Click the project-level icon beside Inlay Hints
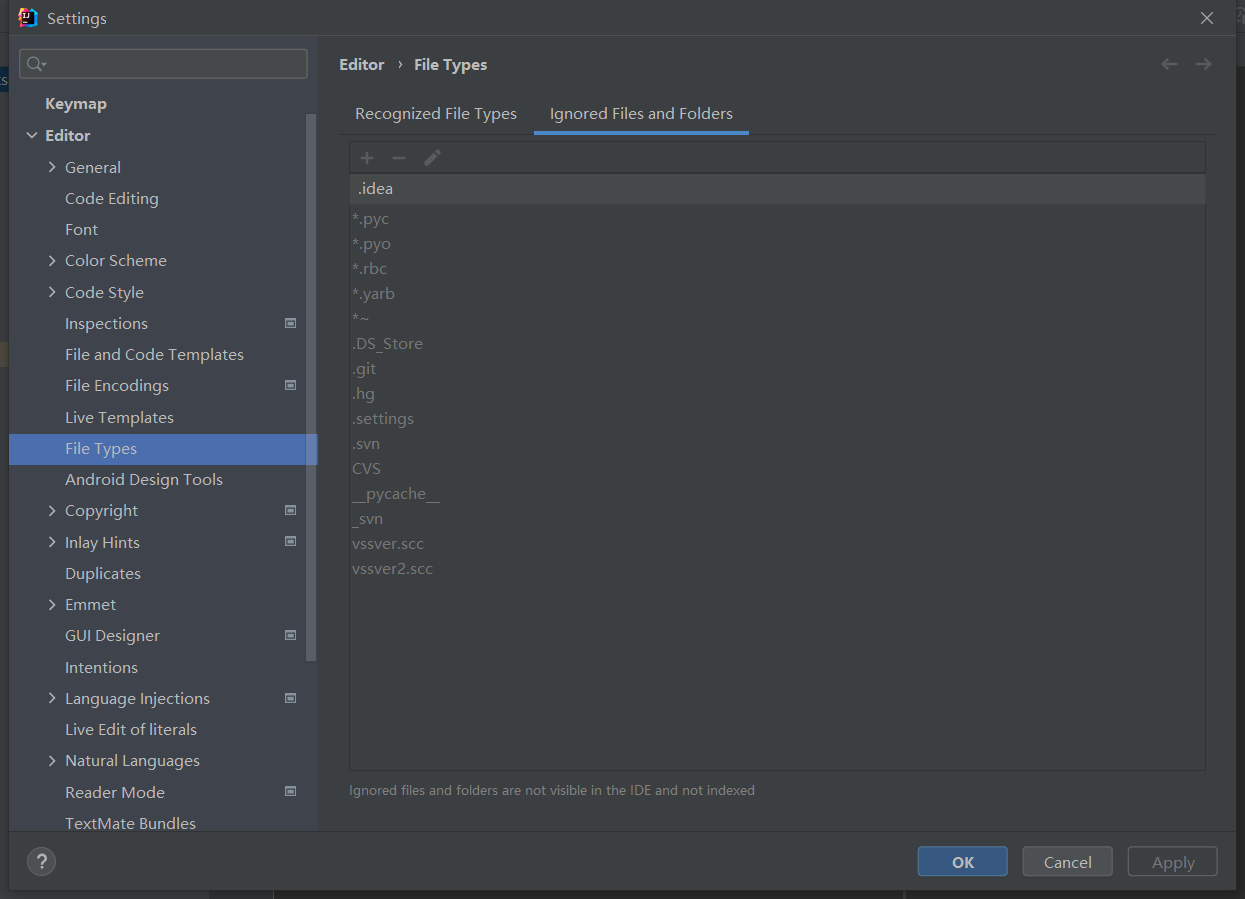Image resolution: width=1245 pixels, height=899 pixels. coord(290,542)
